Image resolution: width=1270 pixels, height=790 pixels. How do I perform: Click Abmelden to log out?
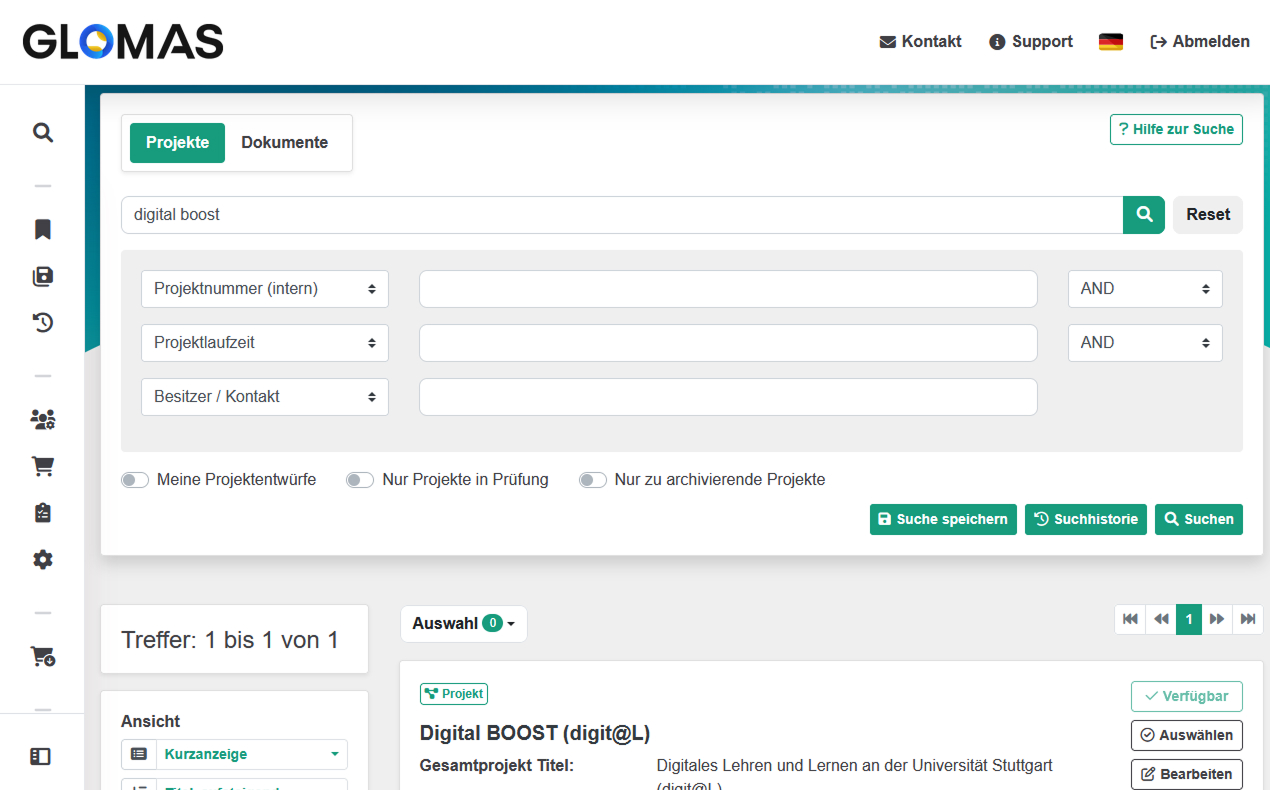point(1200,42)
